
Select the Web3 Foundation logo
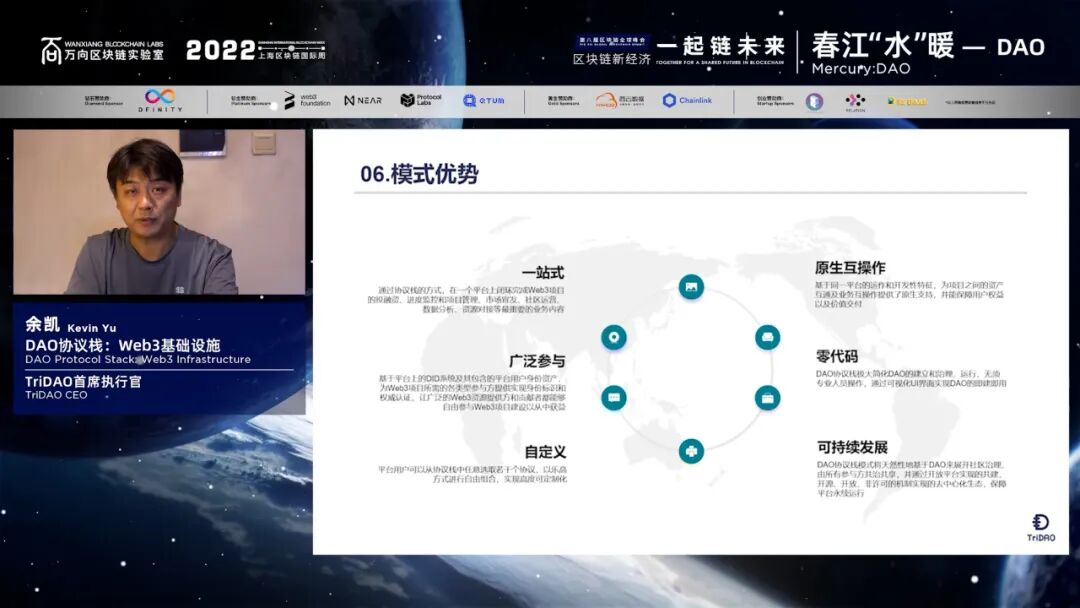pyautogui.click(x=309, y=101)
